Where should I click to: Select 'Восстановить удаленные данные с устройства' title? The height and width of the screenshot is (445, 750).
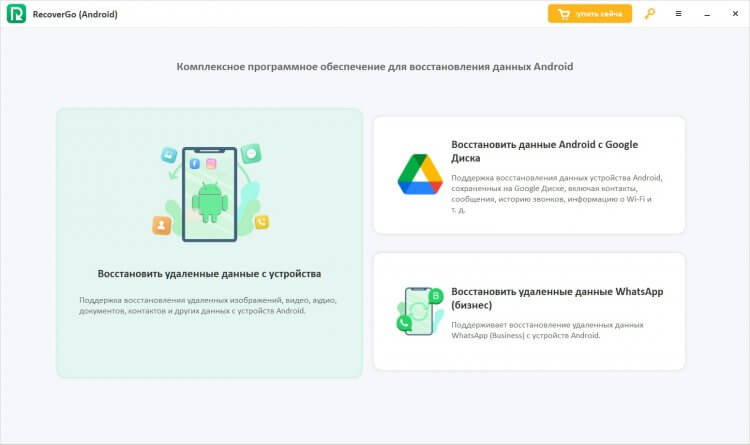(x=210, y=274)
